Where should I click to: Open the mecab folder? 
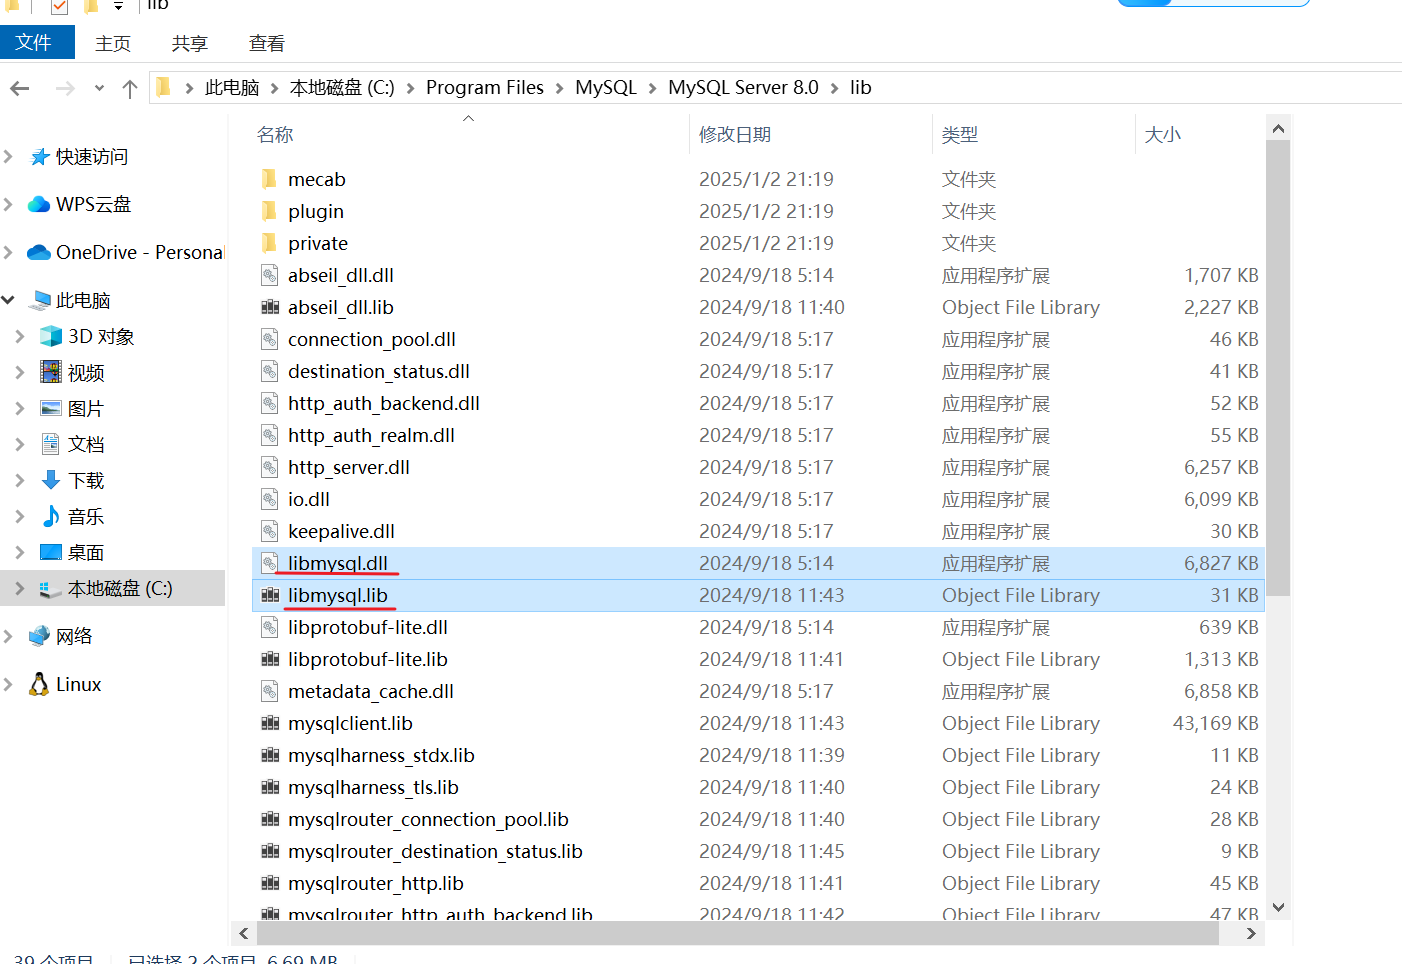318,179
